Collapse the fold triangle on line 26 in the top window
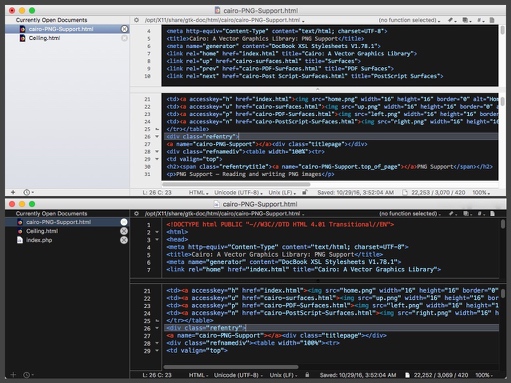 (157, 136)
